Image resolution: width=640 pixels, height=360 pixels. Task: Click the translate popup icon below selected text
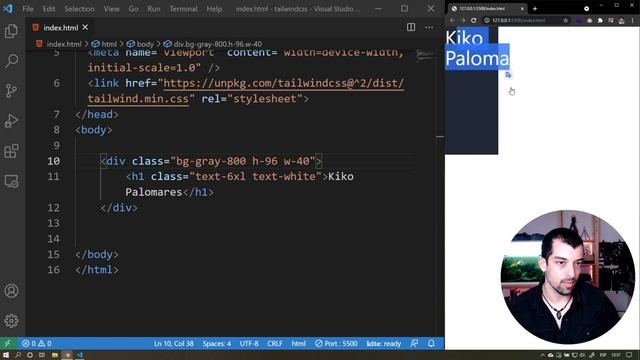tap(508, 75)
